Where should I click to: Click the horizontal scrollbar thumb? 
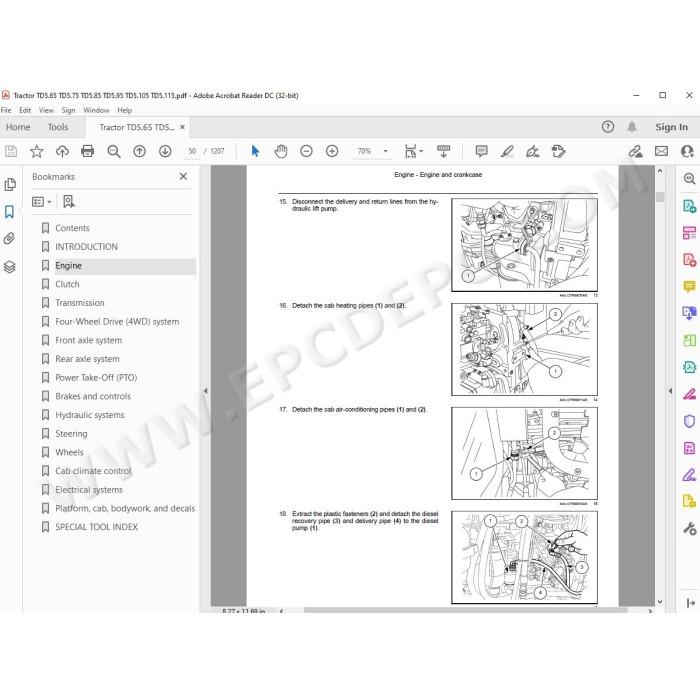[x=465, y=610]
